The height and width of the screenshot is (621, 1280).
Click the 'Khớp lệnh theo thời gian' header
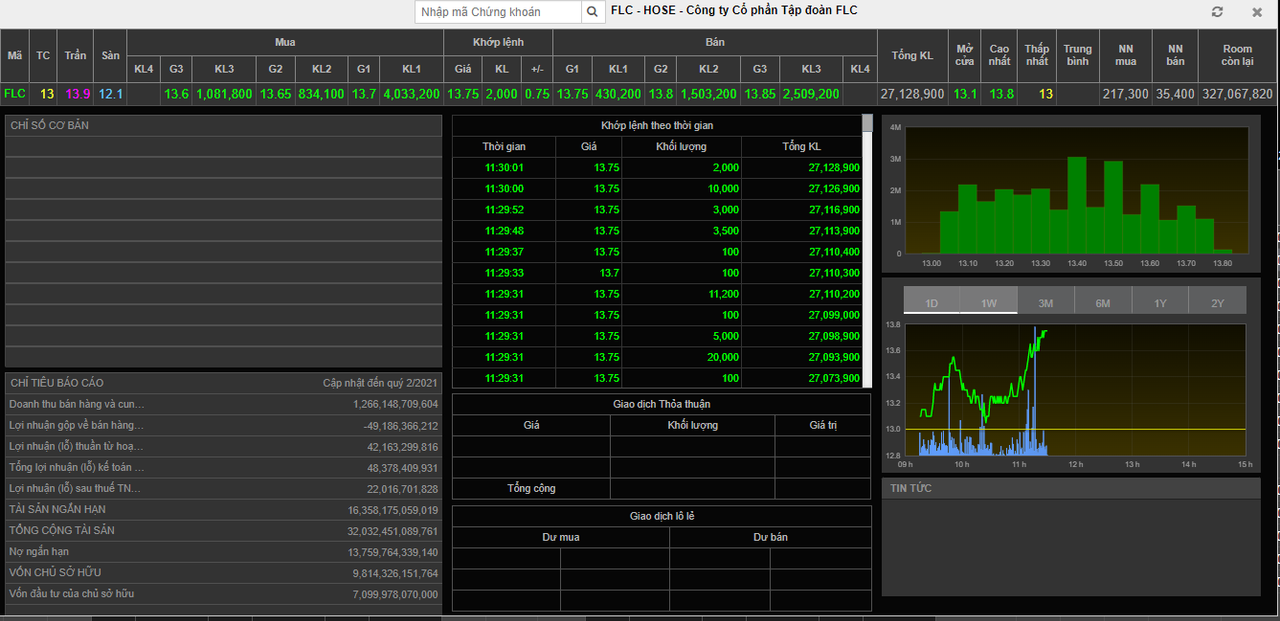tap(657, 125)
